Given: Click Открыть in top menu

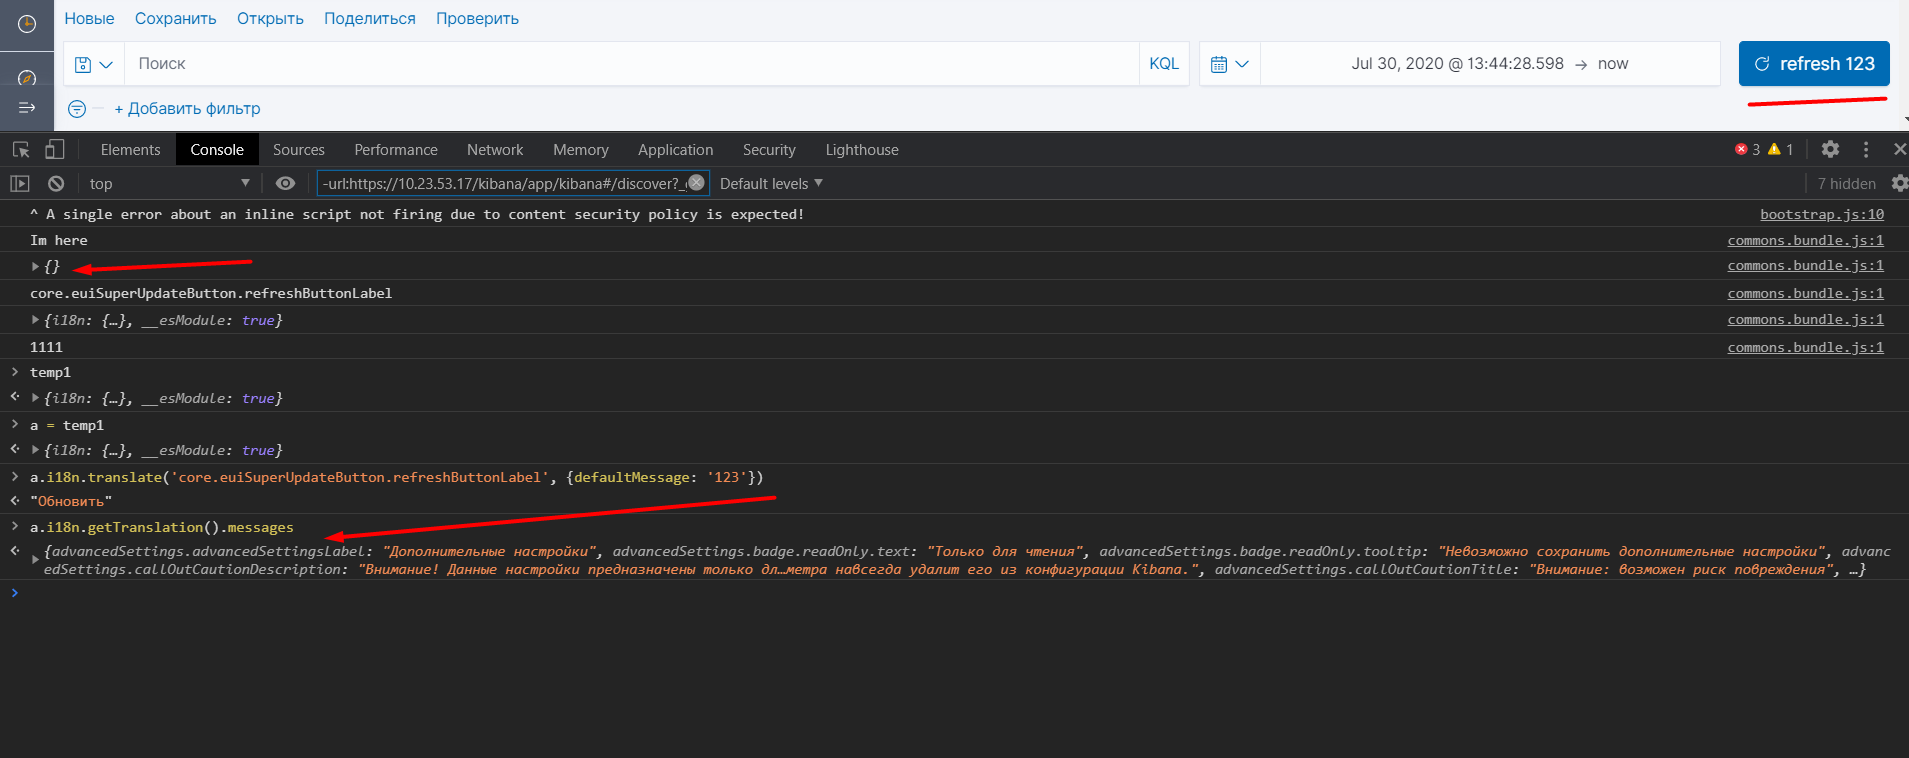Looking at the screenshot, I should click(x=270, y=18).
